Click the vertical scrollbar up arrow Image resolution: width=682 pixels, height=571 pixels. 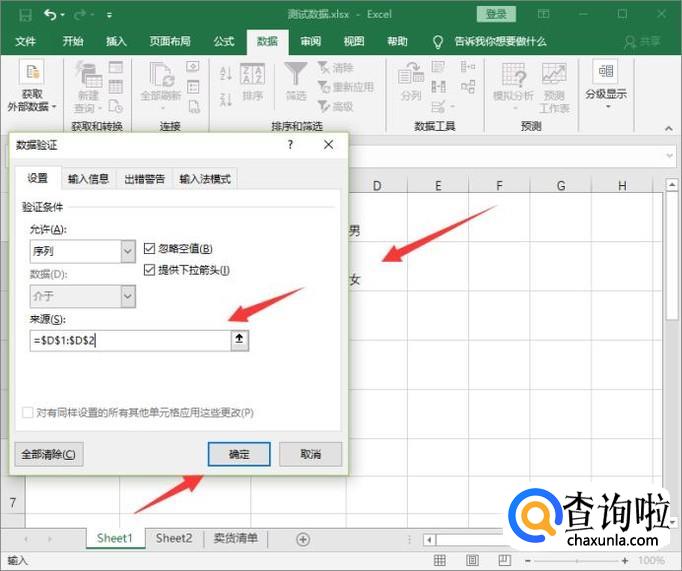tap(672, 185)
